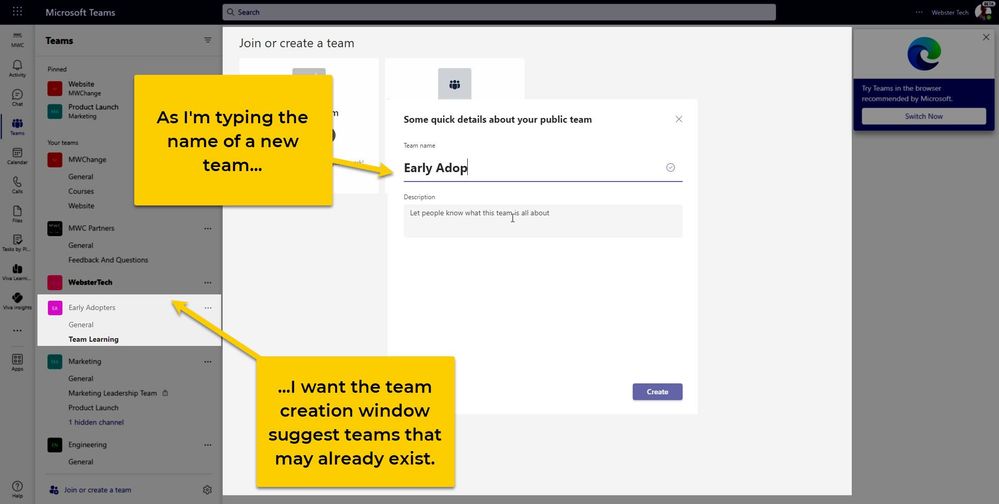Collapse the Pinned section
999x504 pixels.
[57, 69]
